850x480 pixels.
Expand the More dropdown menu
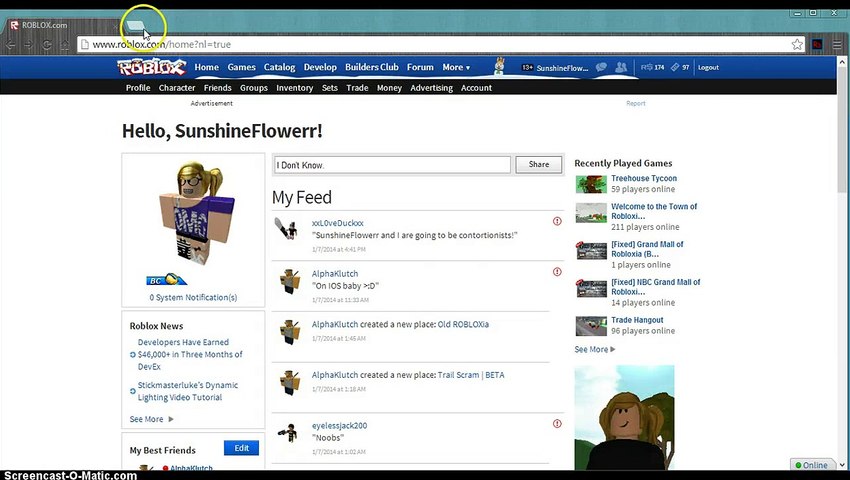(456, 67)
